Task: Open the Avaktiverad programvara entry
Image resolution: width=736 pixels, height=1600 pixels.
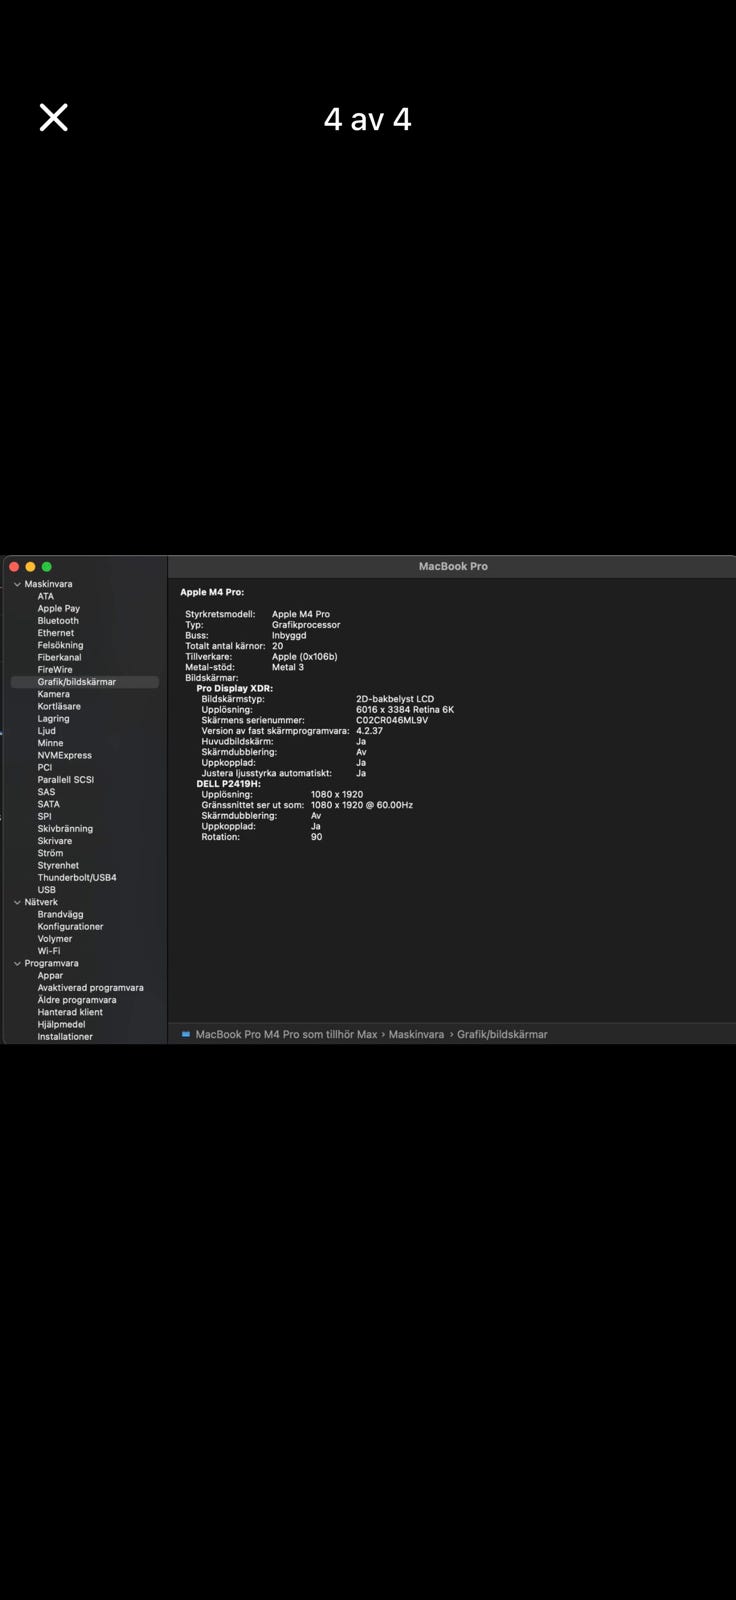Action: 90,988
